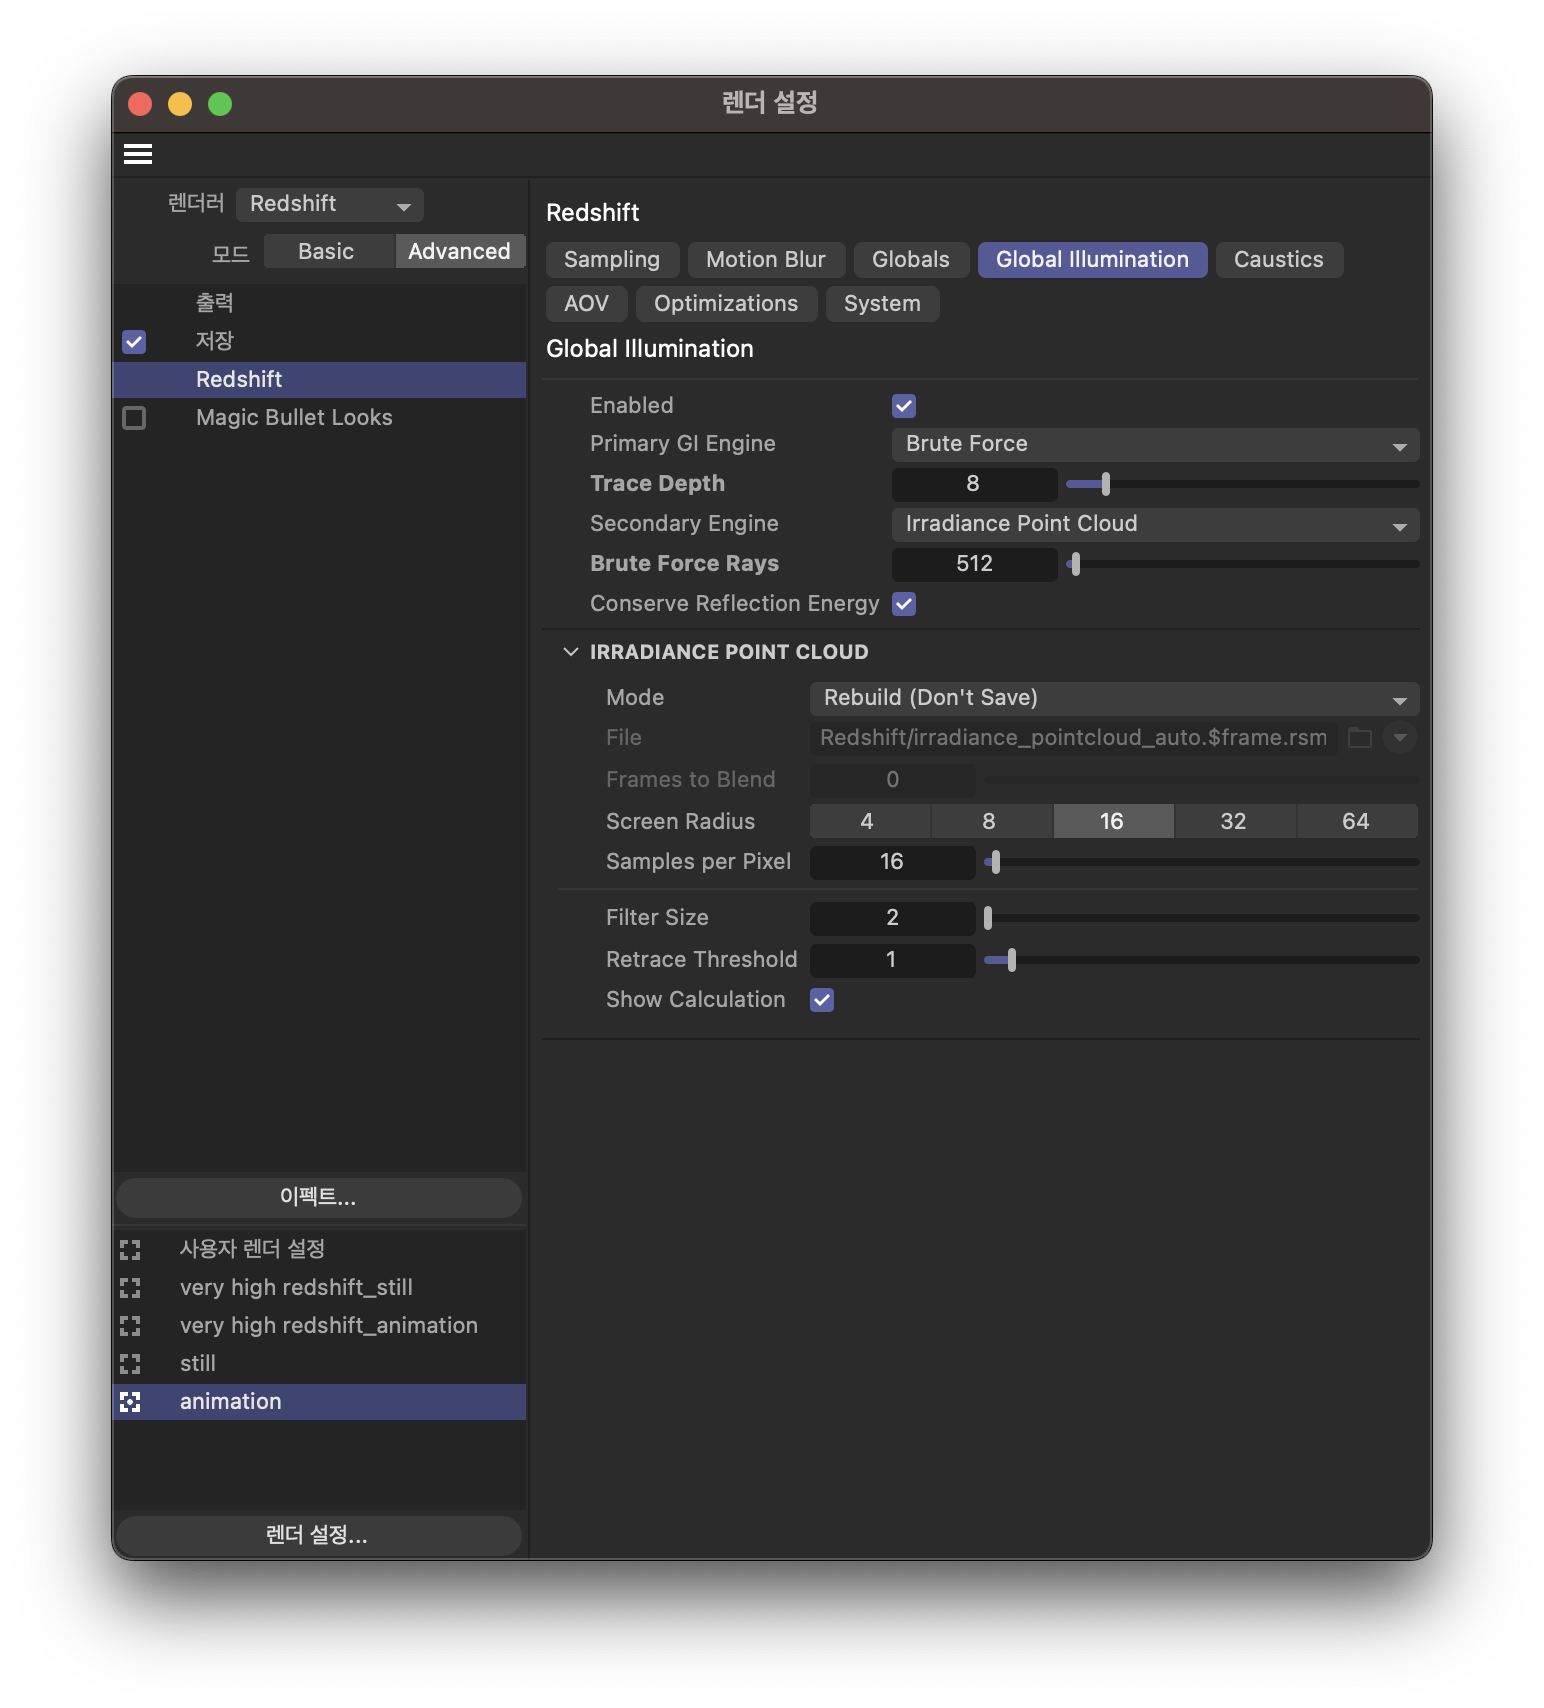Set Screen Radius to 8
This screenshot has width=1544, height=1708.
[x=990, y=822]
